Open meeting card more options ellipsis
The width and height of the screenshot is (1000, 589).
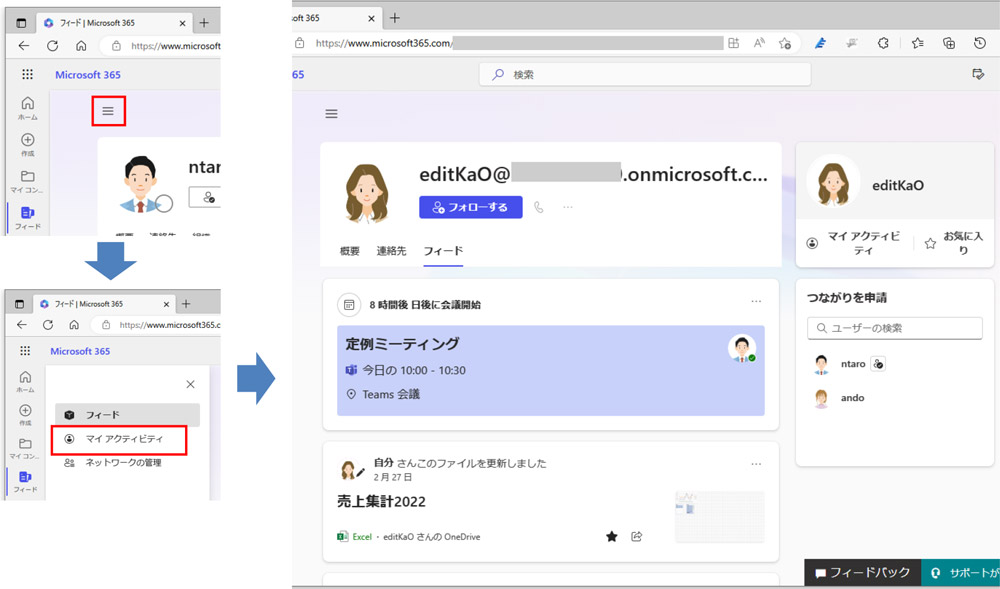pyautogui.click(x=756, y=301)
